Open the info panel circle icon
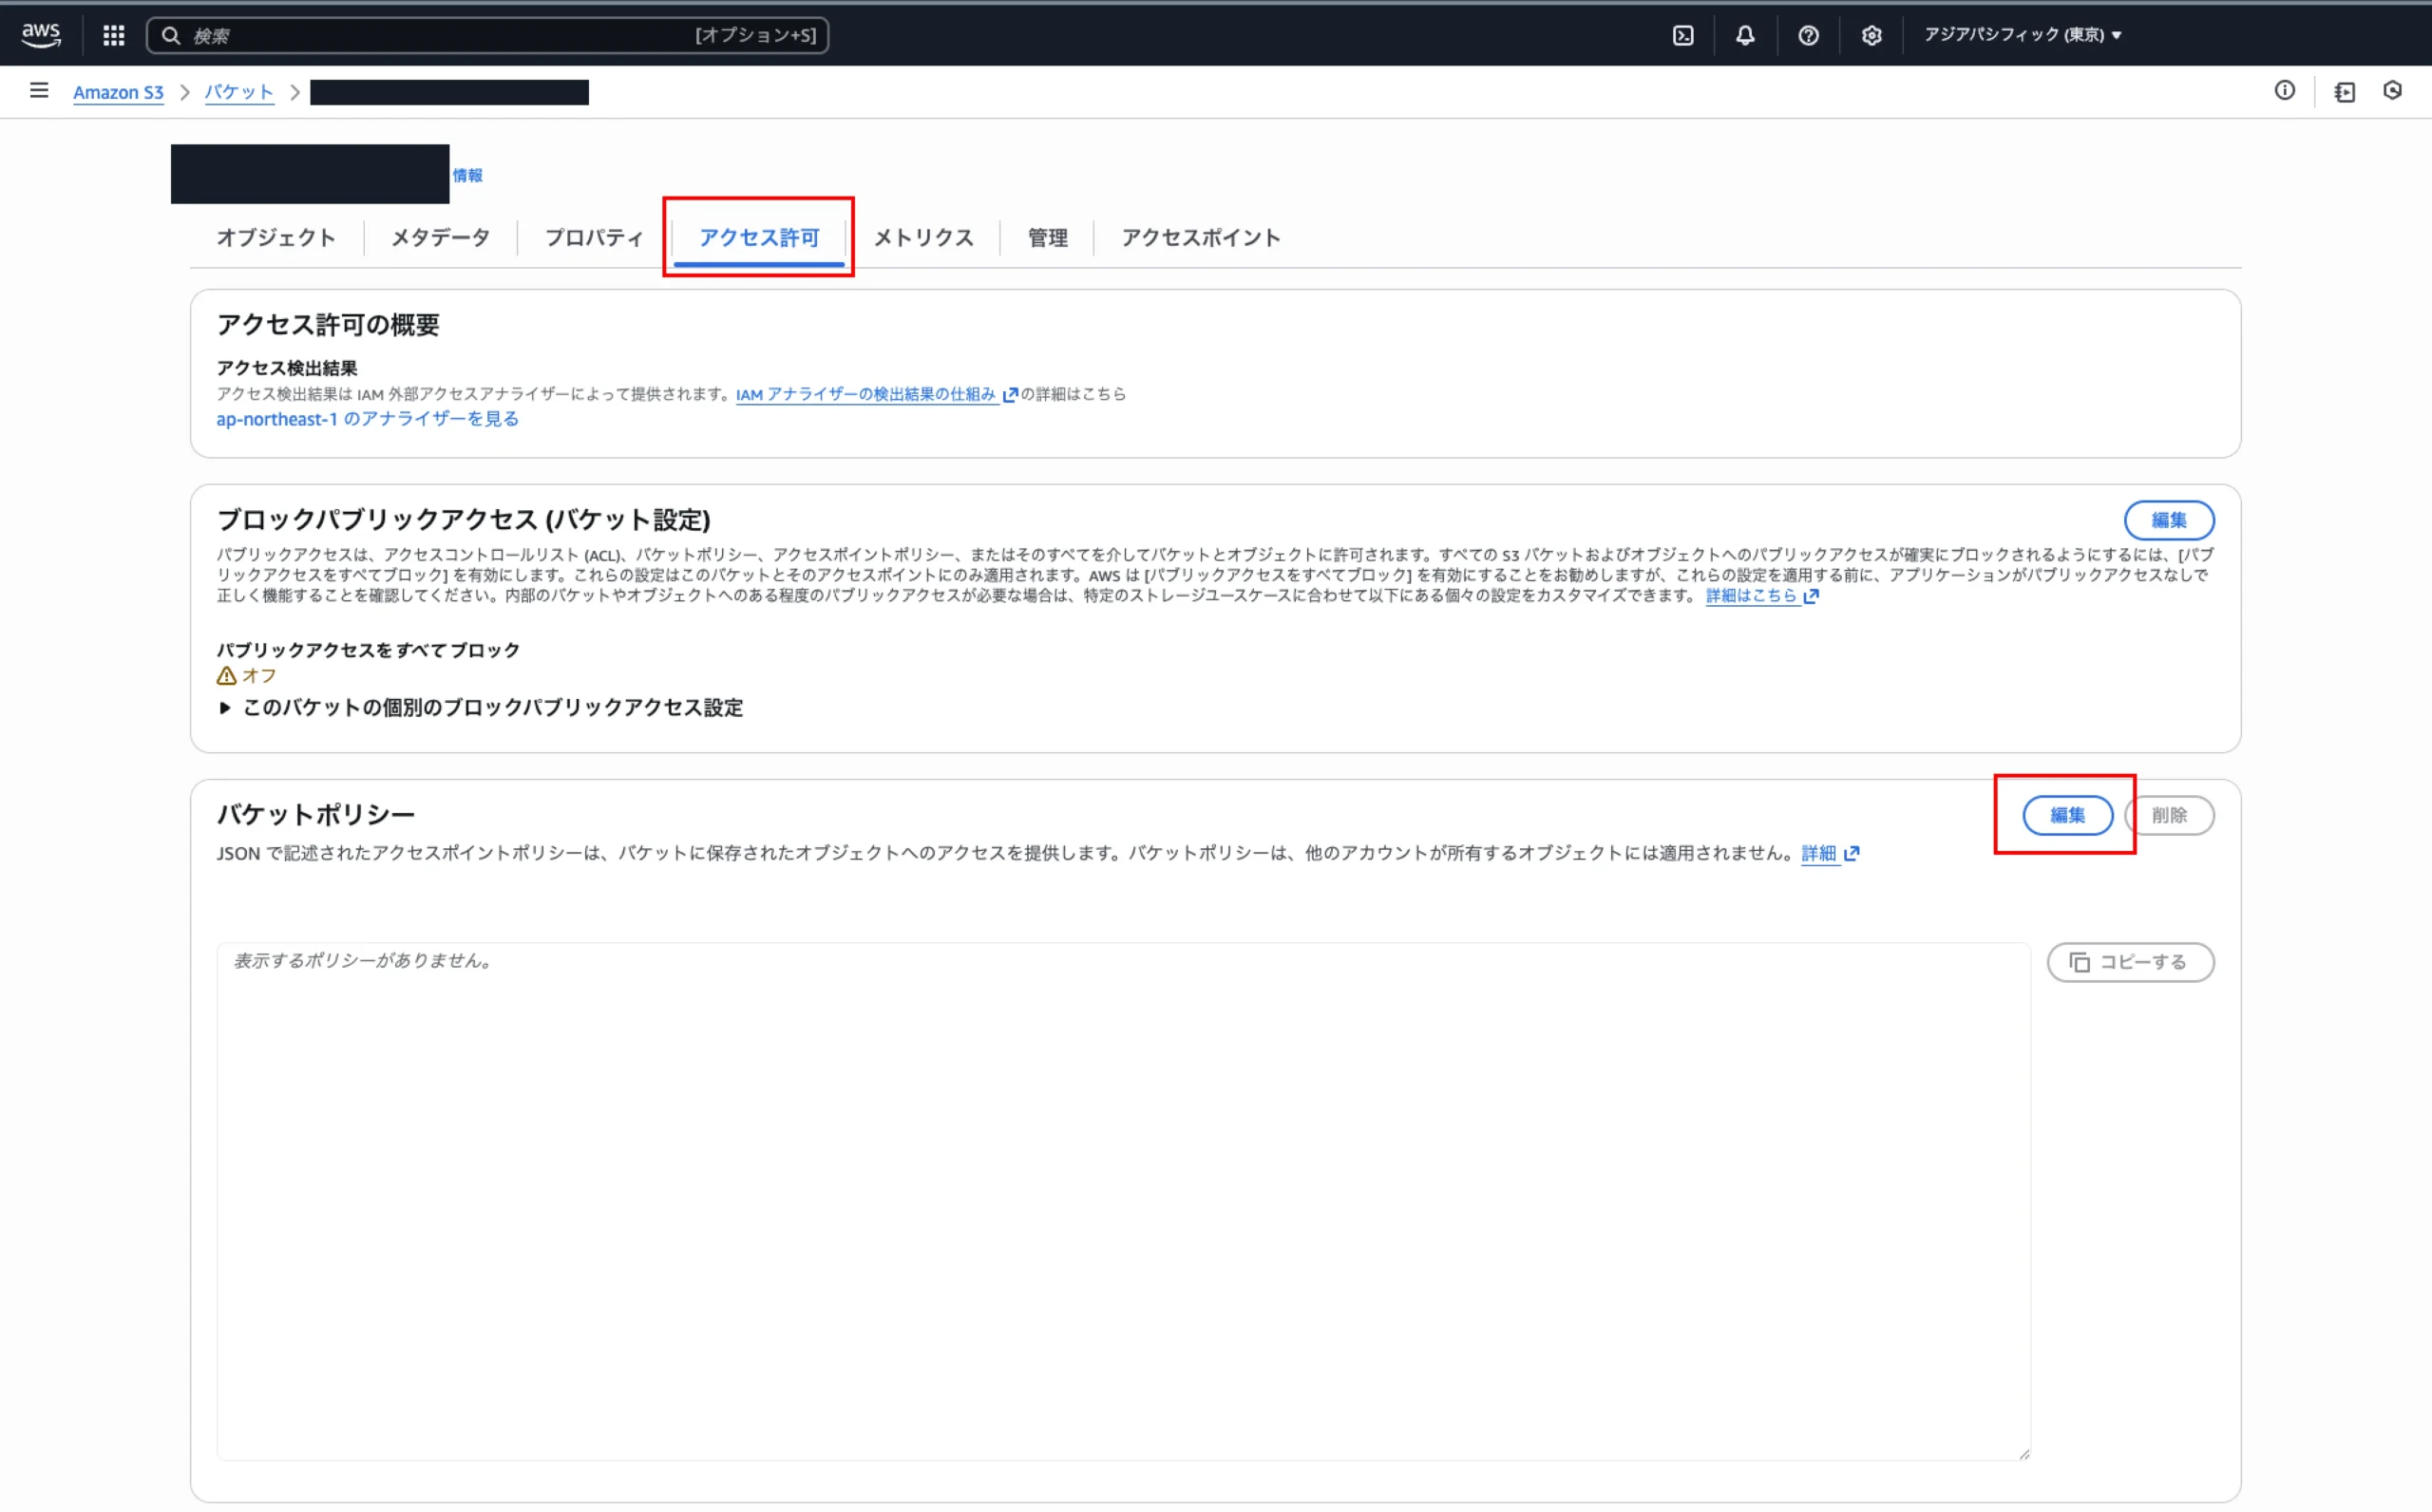This screenshot has height=1512, width=2432. click(2285, 91)
